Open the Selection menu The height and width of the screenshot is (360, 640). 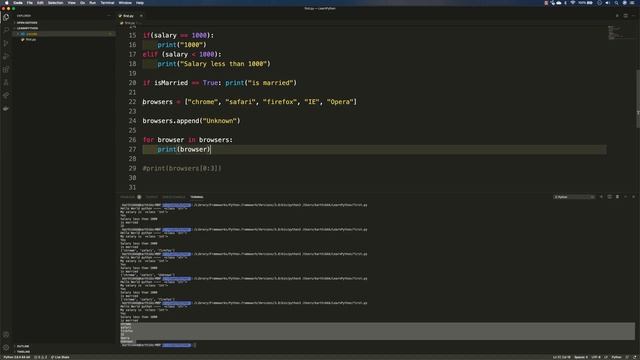(x=56, y=3)
